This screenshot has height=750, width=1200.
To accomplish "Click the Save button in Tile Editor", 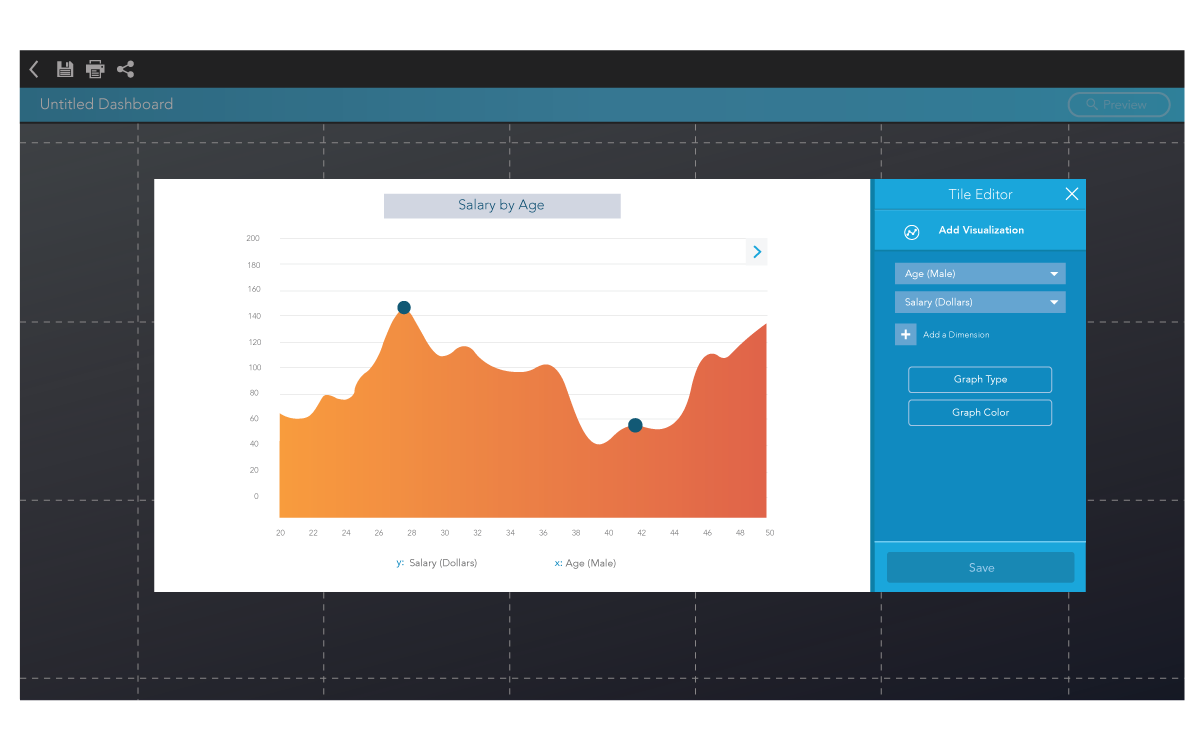I will tap(981, 567).
